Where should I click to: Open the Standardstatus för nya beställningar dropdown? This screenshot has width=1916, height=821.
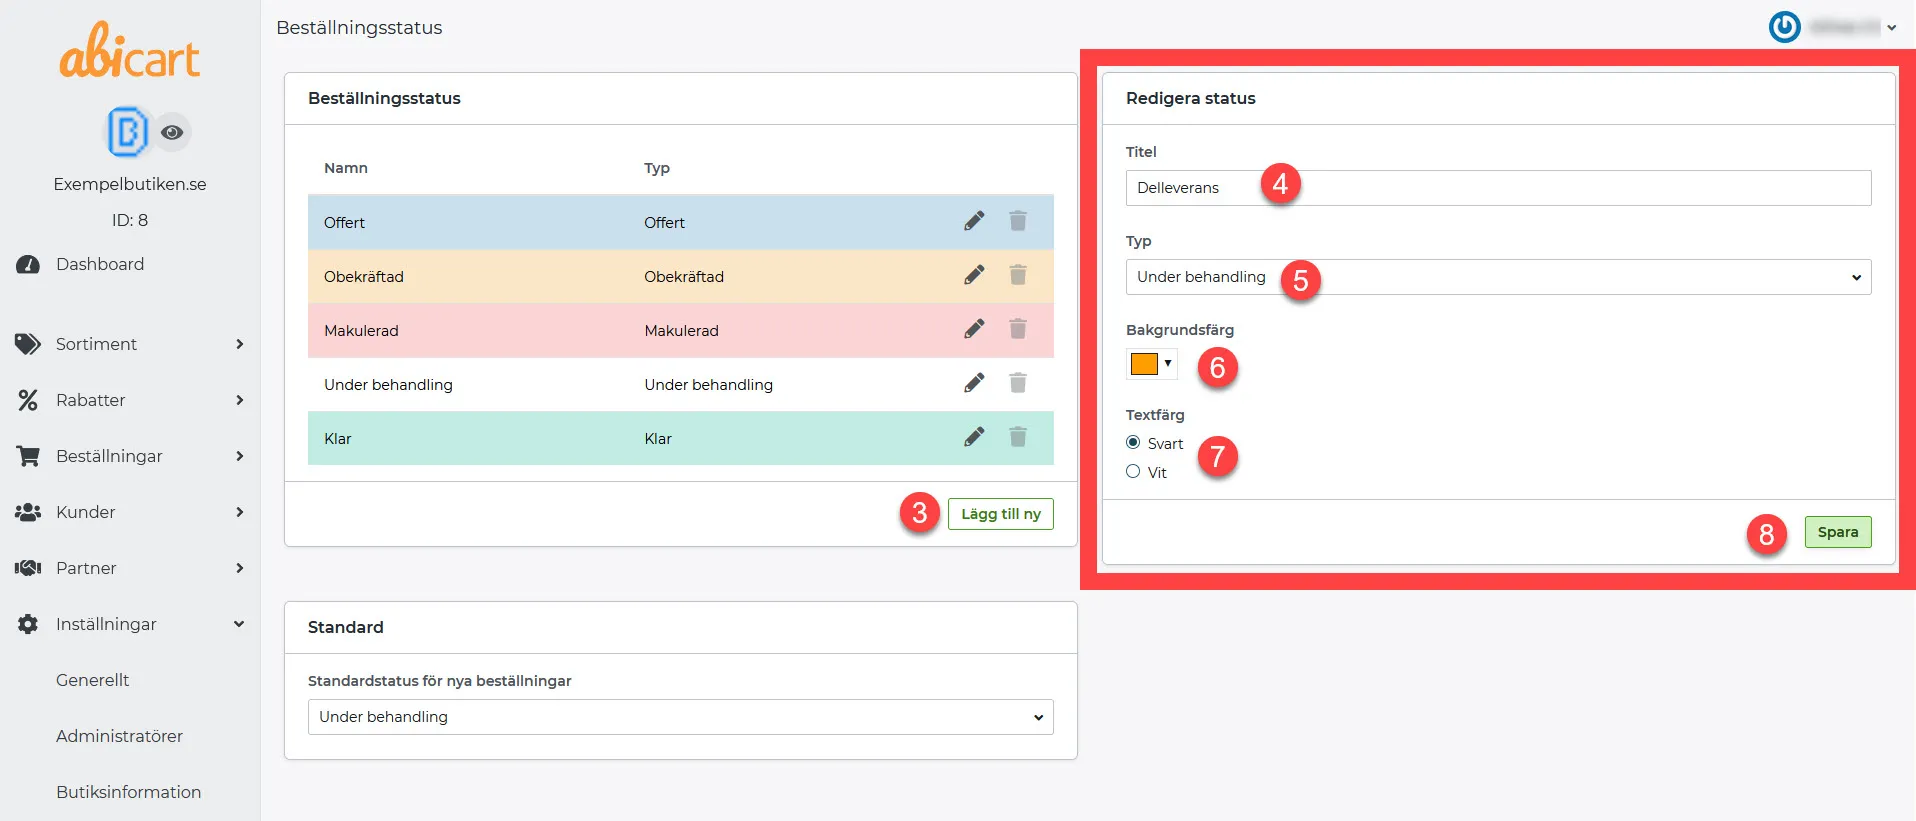coord(680,717)
